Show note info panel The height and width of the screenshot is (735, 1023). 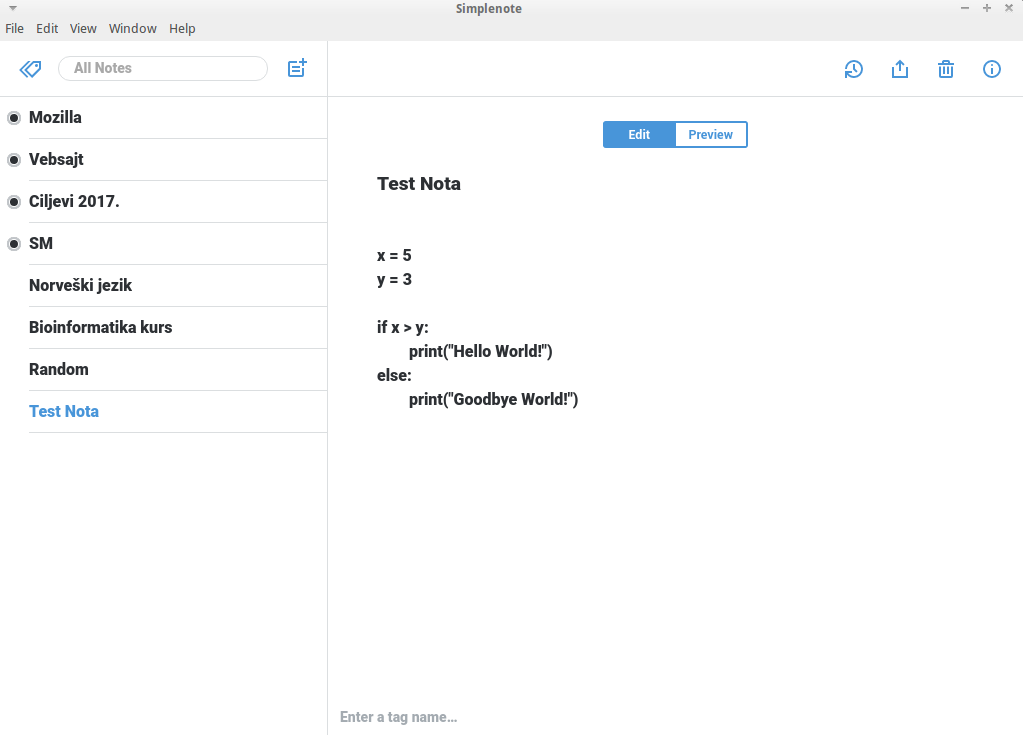pyautogui.click(x=991, y=69)
